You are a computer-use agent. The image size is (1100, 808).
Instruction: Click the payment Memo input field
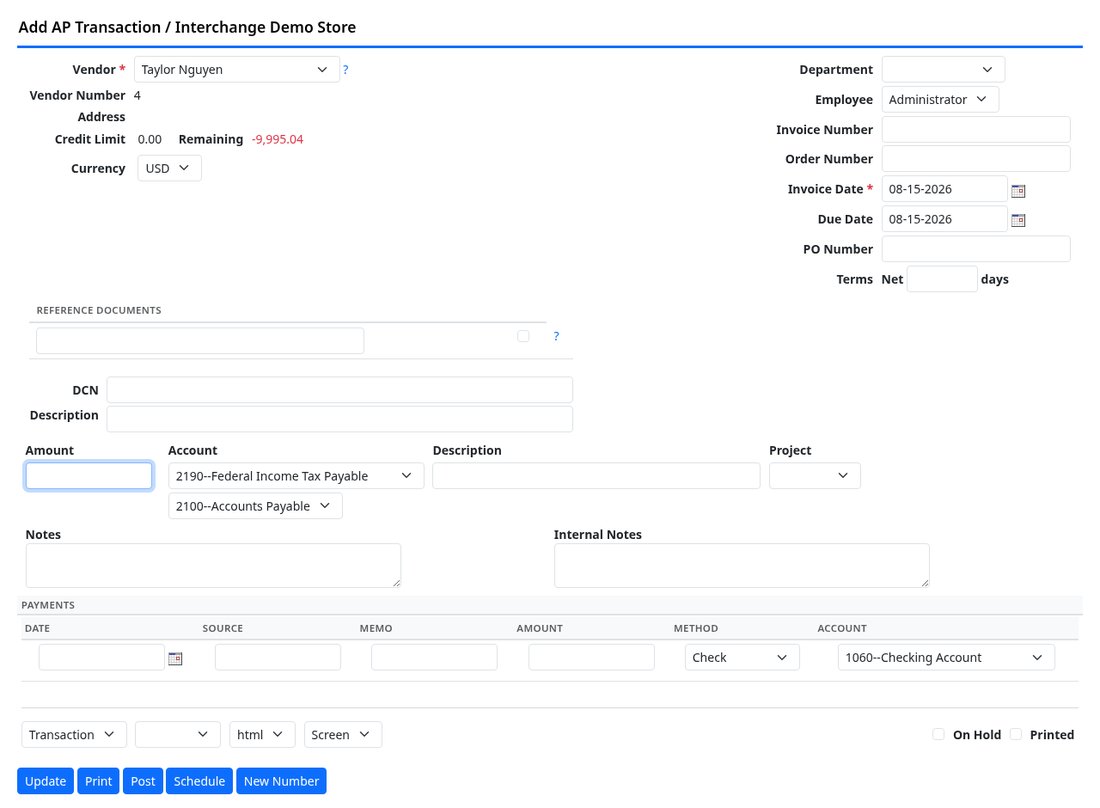(434, 657)
